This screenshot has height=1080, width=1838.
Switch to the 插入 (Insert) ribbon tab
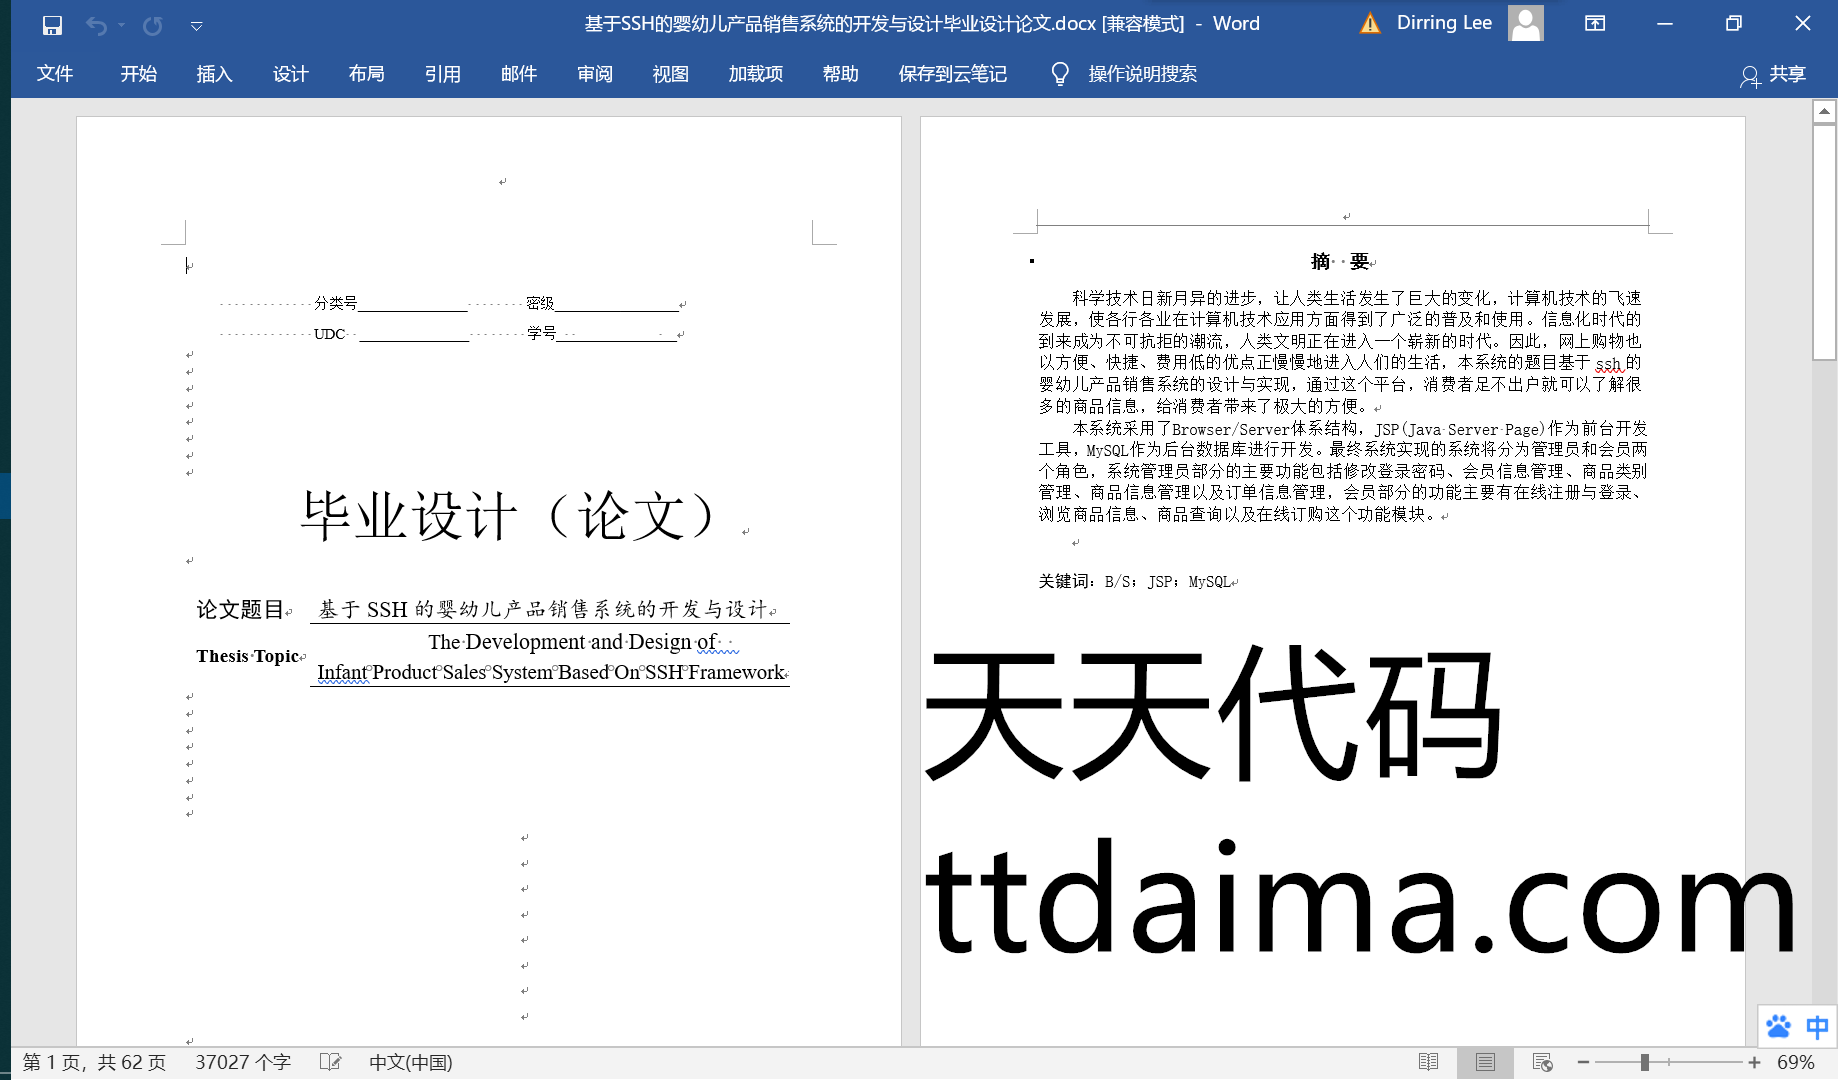point(214,74)
